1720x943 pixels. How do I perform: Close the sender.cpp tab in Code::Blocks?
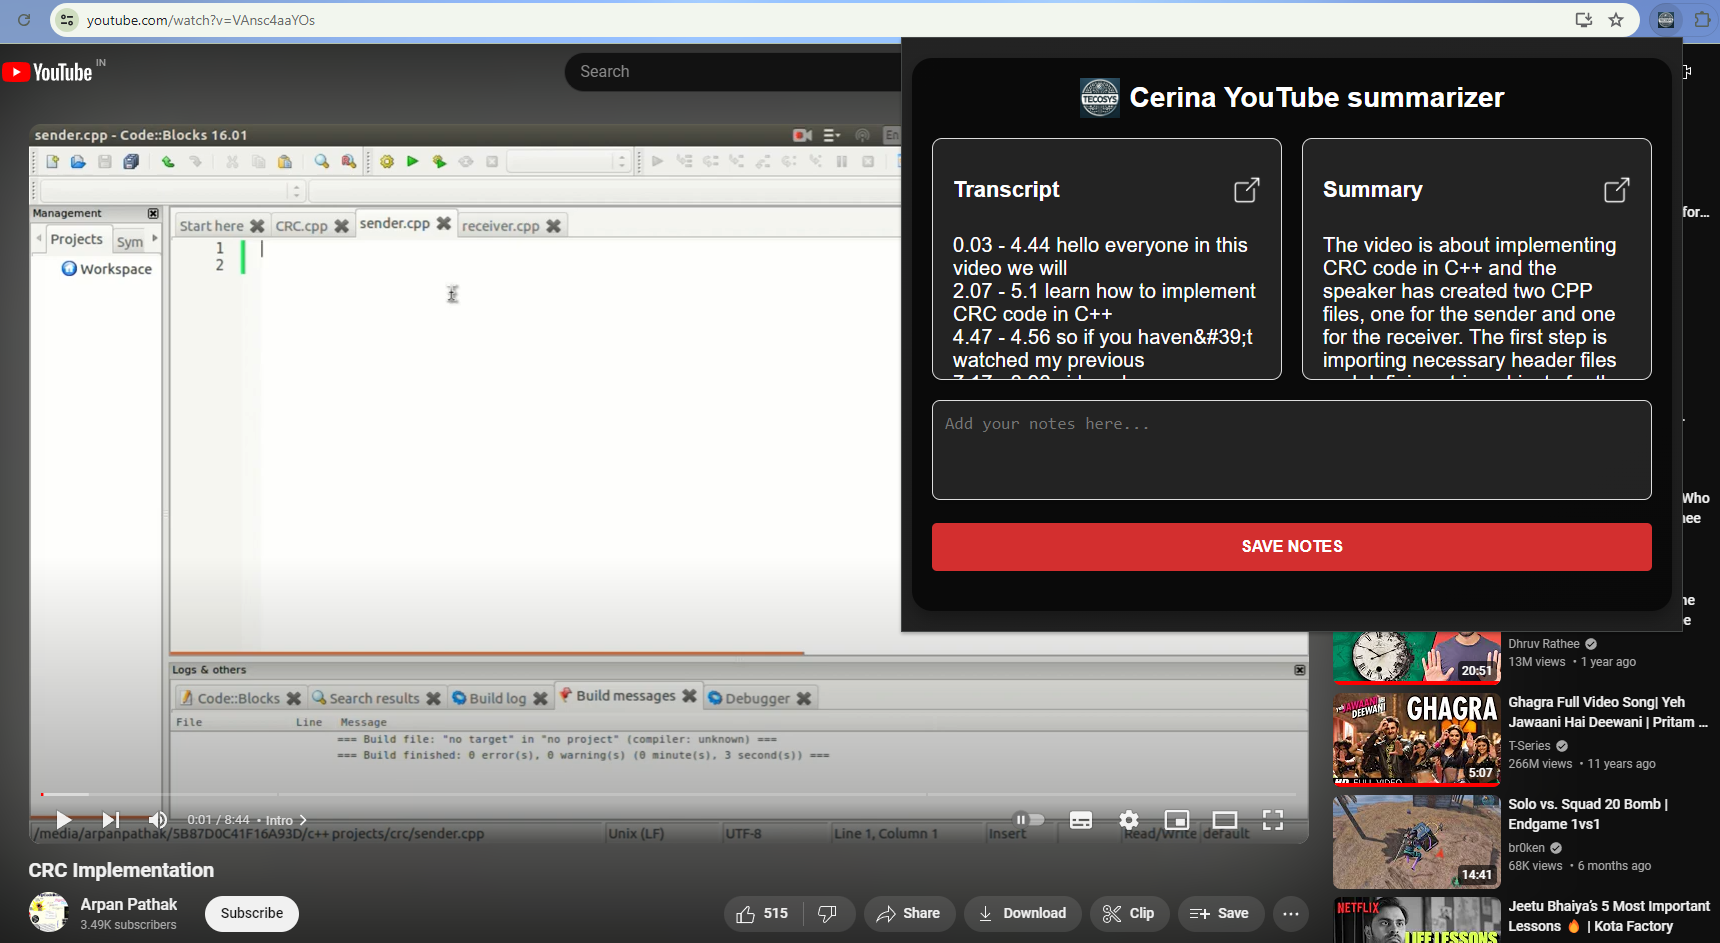[x=444, y=223]
